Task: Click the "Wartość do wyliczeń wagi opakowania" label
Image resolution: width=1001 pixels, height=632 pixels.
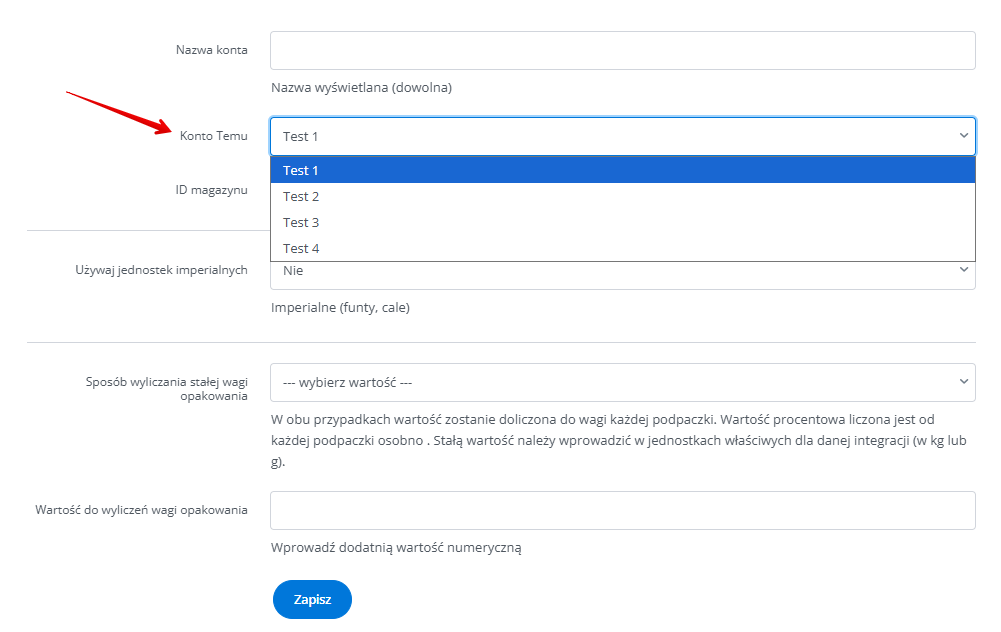Action: coord(141,510)
